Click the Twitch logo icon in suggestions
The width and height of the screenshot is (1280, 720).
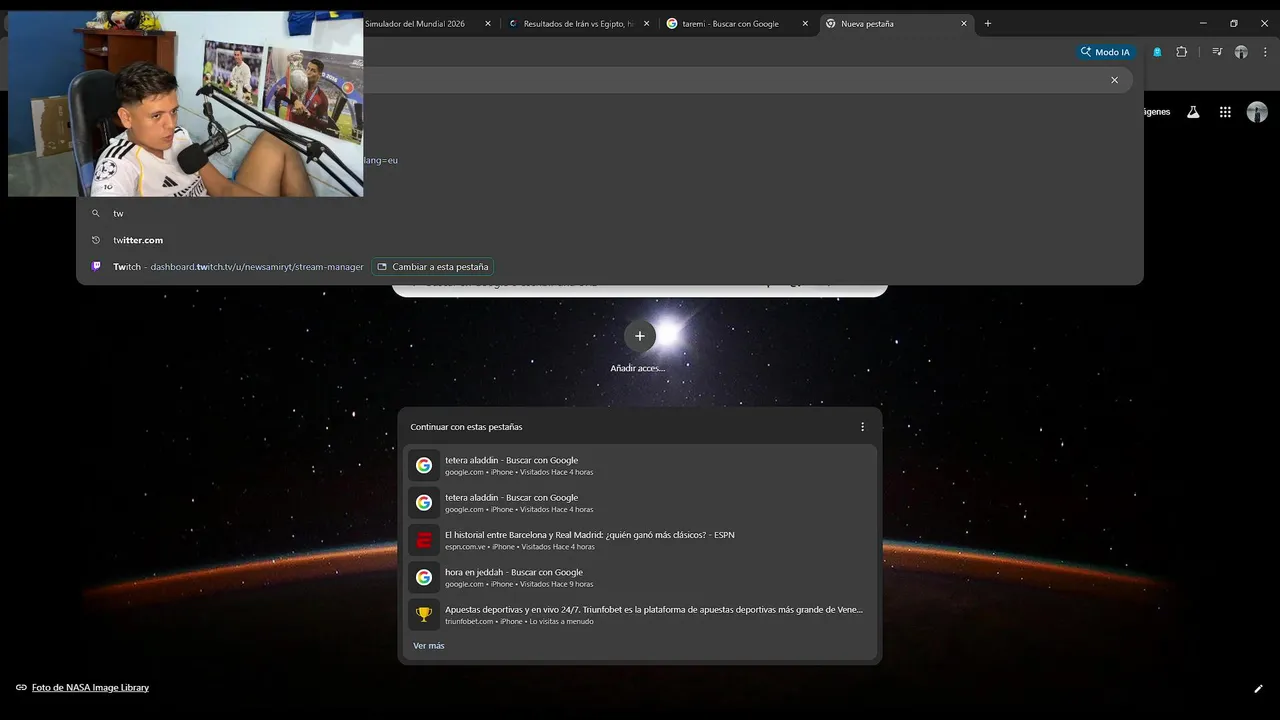pyautogui.click(x=96, y=267)
